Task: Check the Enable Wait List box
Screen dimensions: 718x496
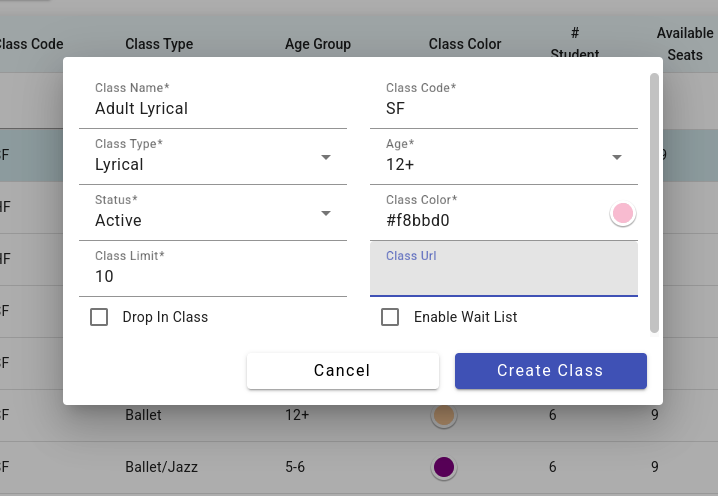Action: pyautogui.click(x=391, y=317)
